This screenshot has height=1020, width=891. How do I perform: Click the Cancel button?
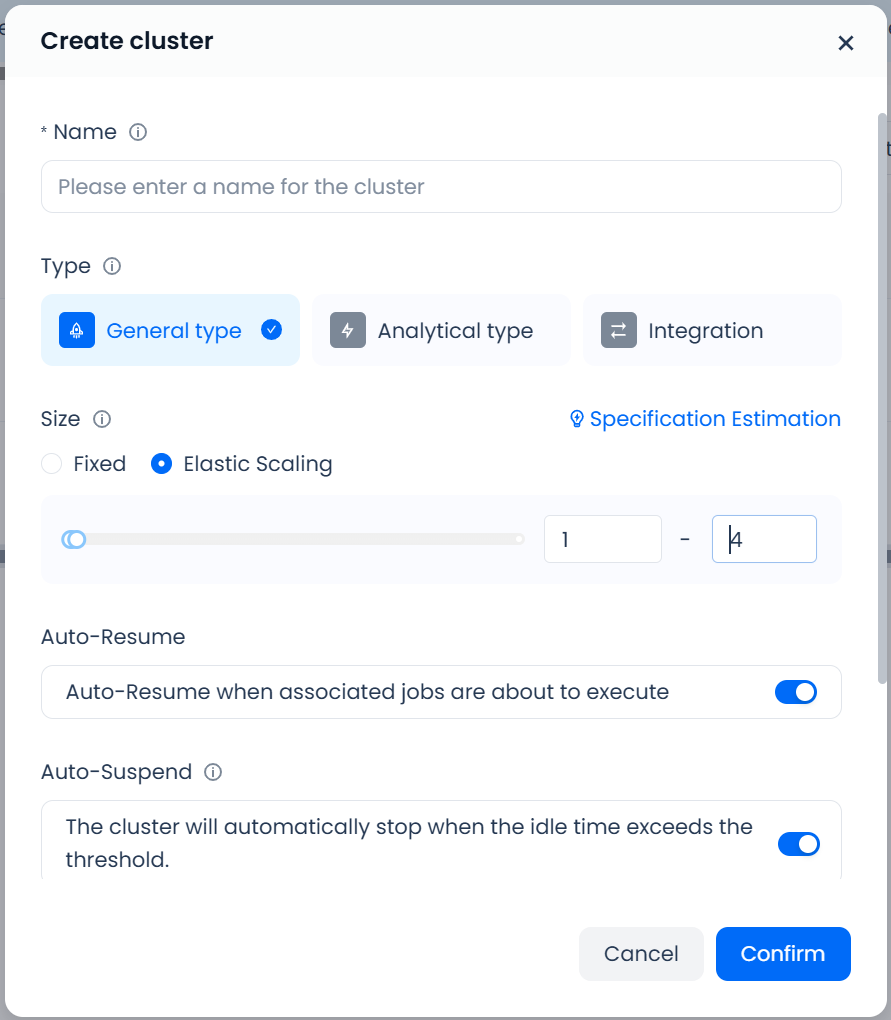click(641, 954)
